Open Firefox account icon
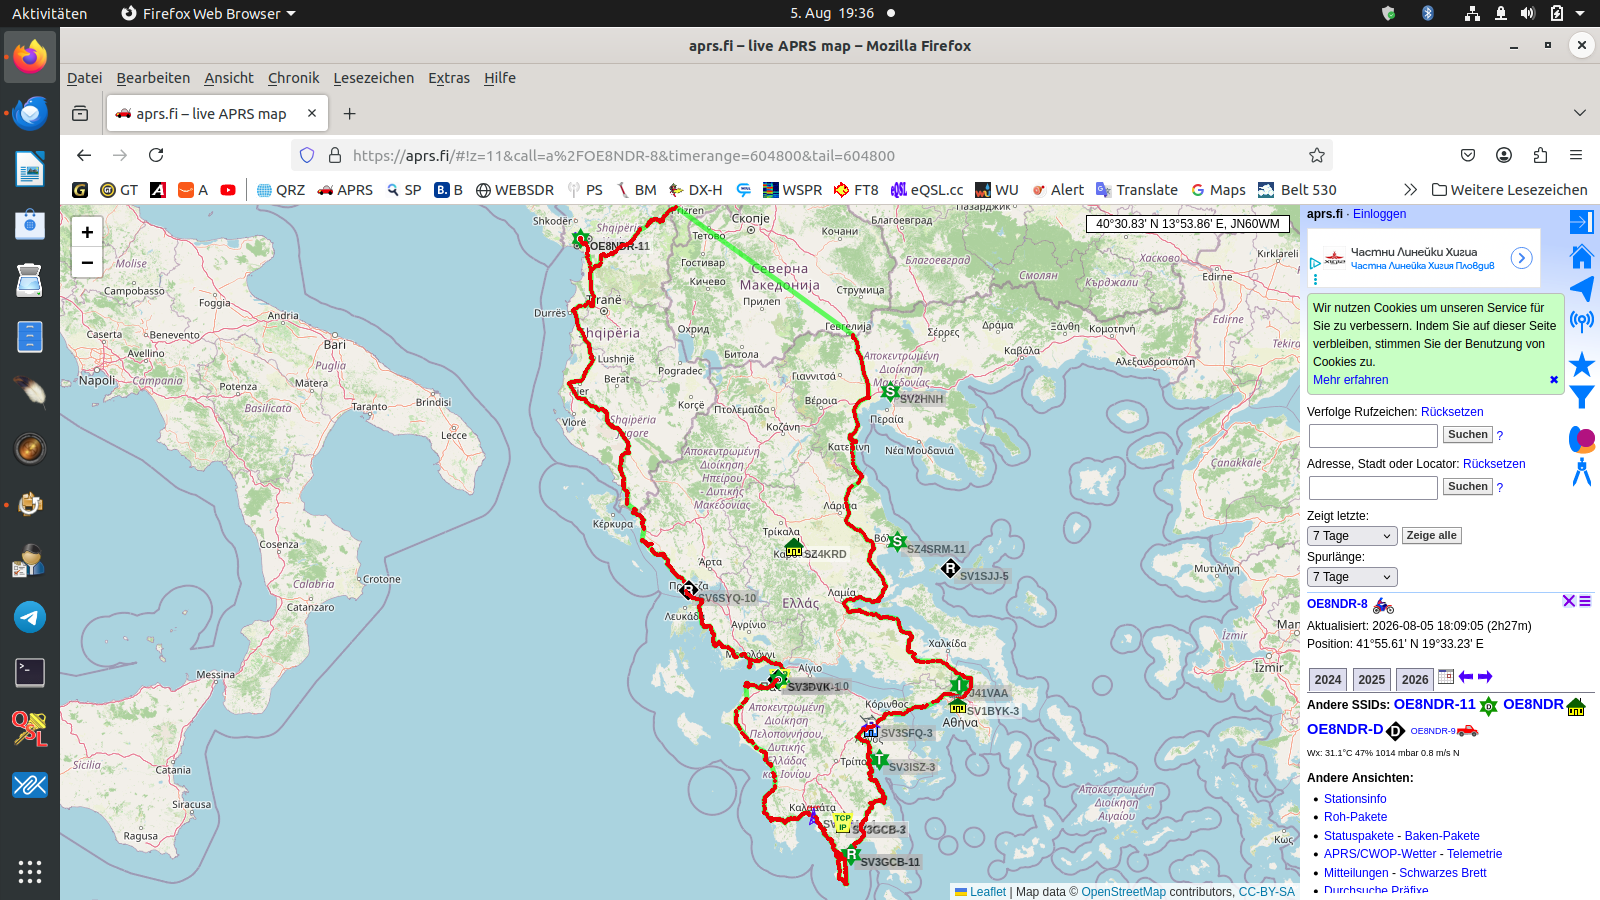 1504,155
